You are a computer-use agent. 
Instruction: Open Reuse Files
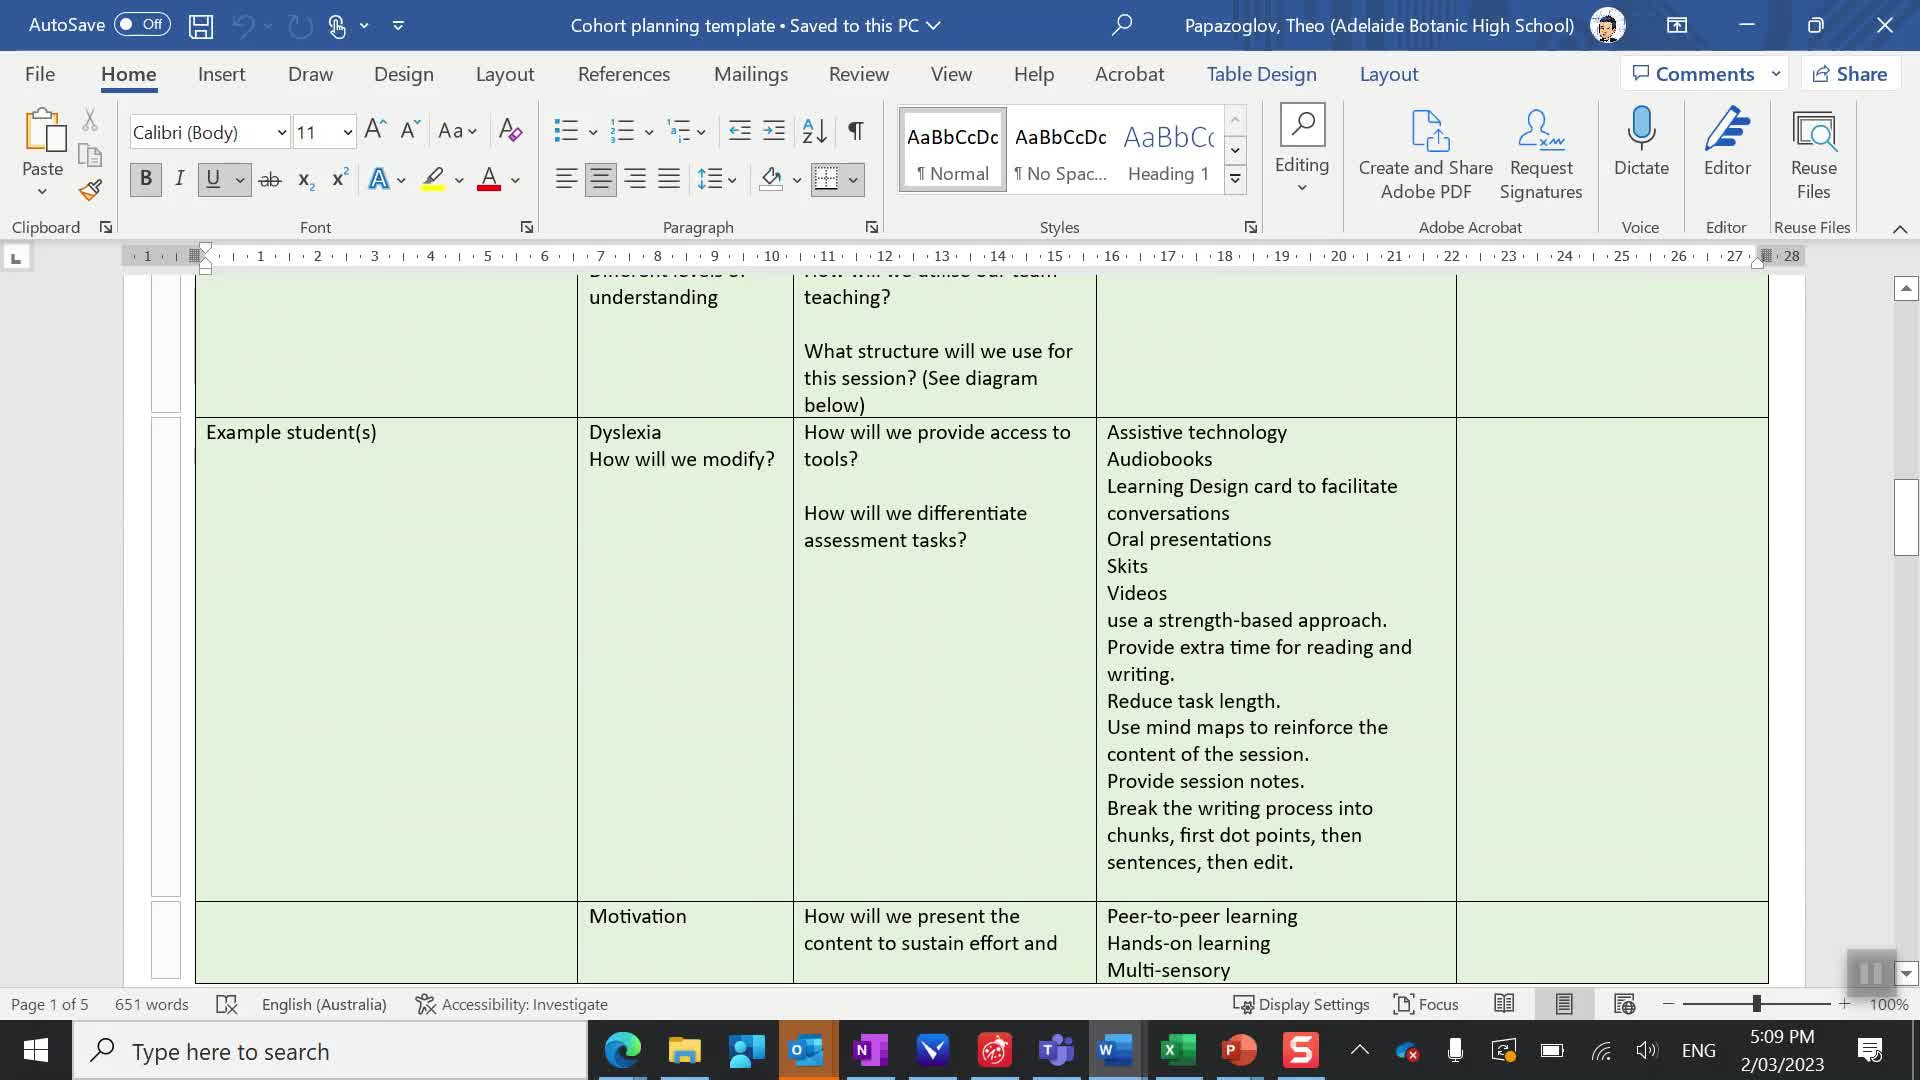[1813, 150]
